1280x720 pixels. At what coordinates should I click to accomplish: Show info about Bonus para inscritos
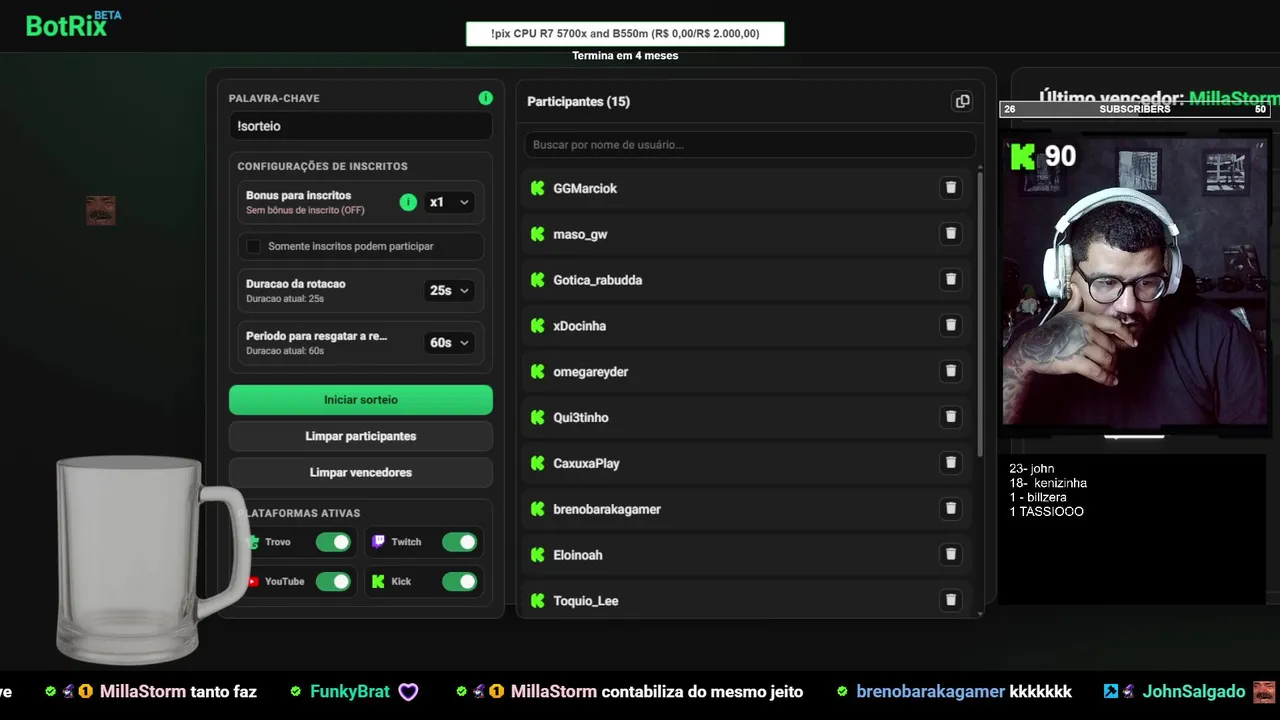coord(408,202)
